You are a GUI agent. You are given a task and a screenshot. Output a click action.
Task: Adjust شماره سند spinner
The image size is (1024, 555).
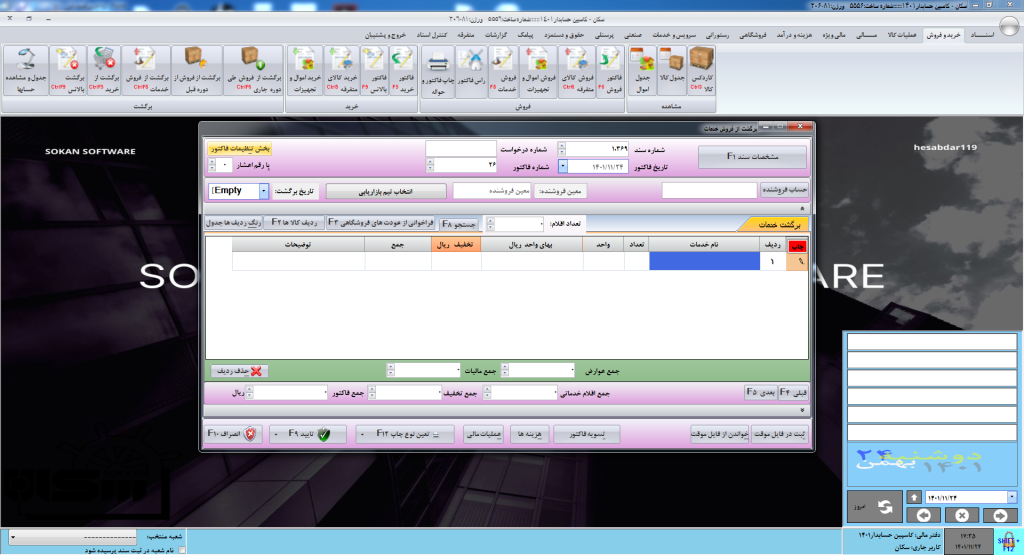[x=562, y=149]
